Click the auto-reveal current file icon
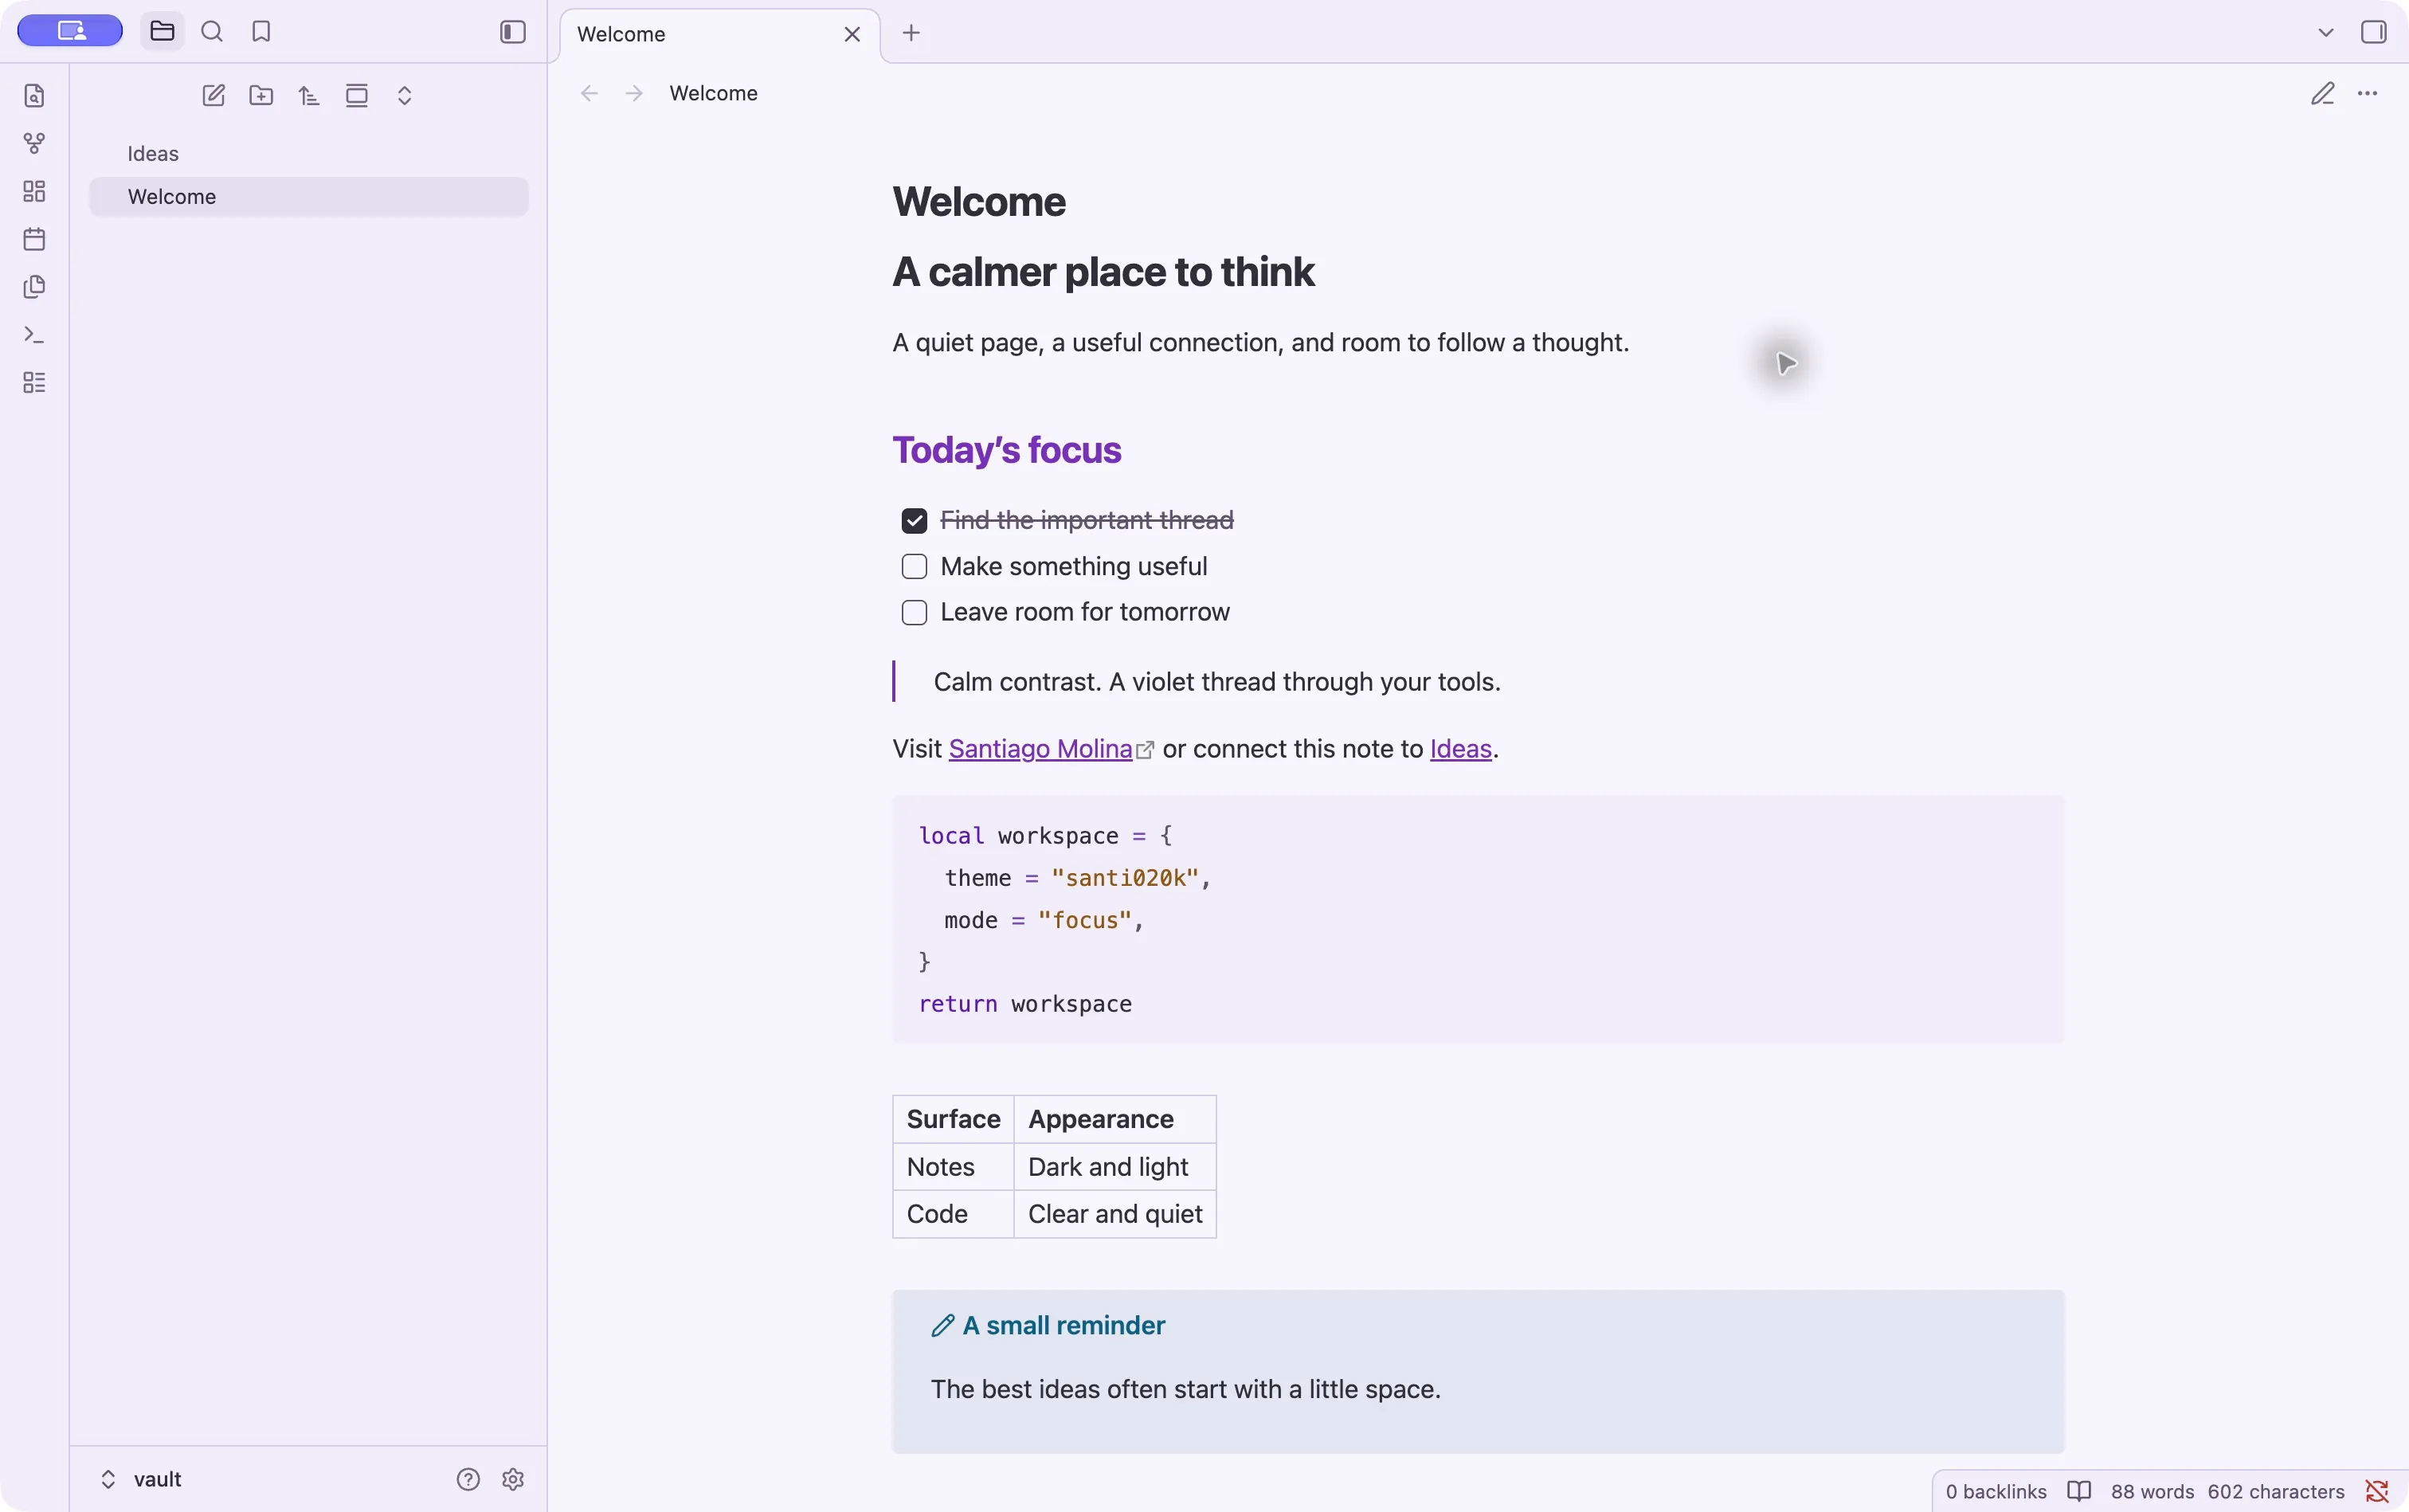The height and width of the screenshot is (1512, 2409). pyautogui.click(x=357, y=96)
